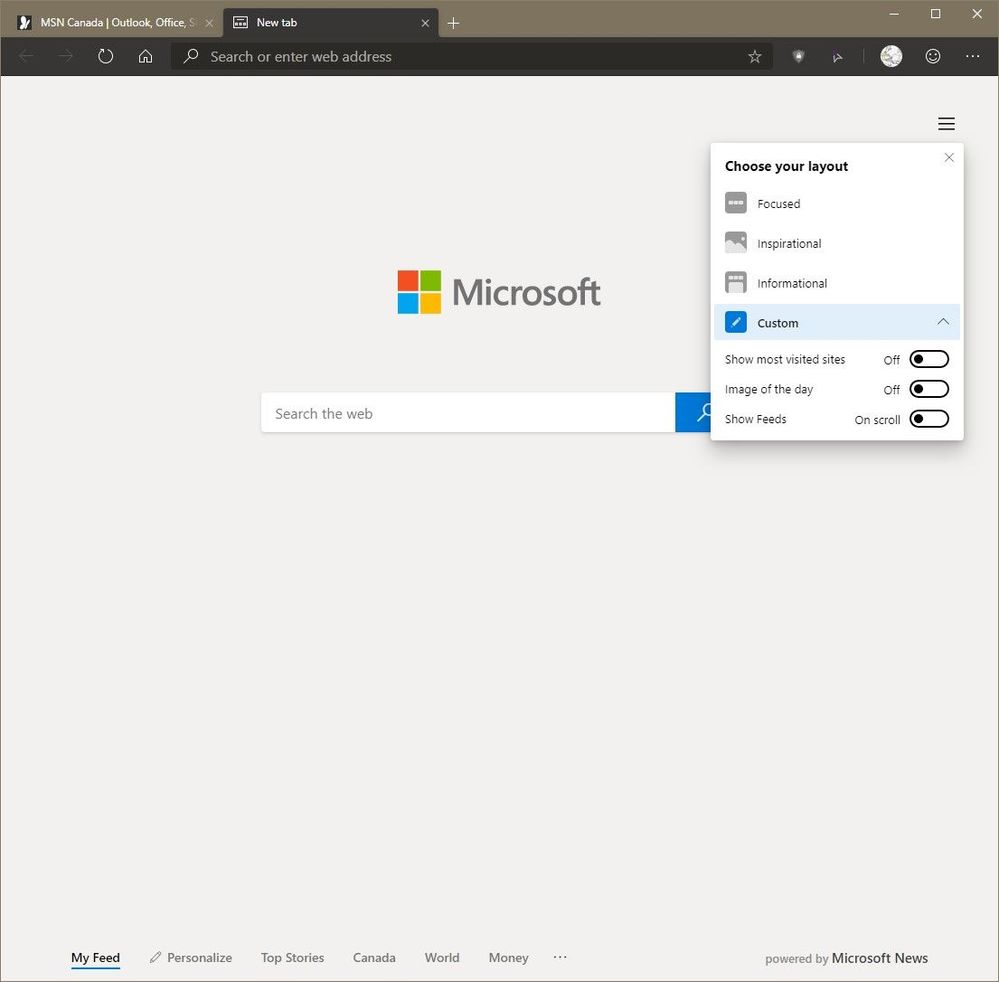
Task: Click the Microsoft News link
Action: (880, 958)
